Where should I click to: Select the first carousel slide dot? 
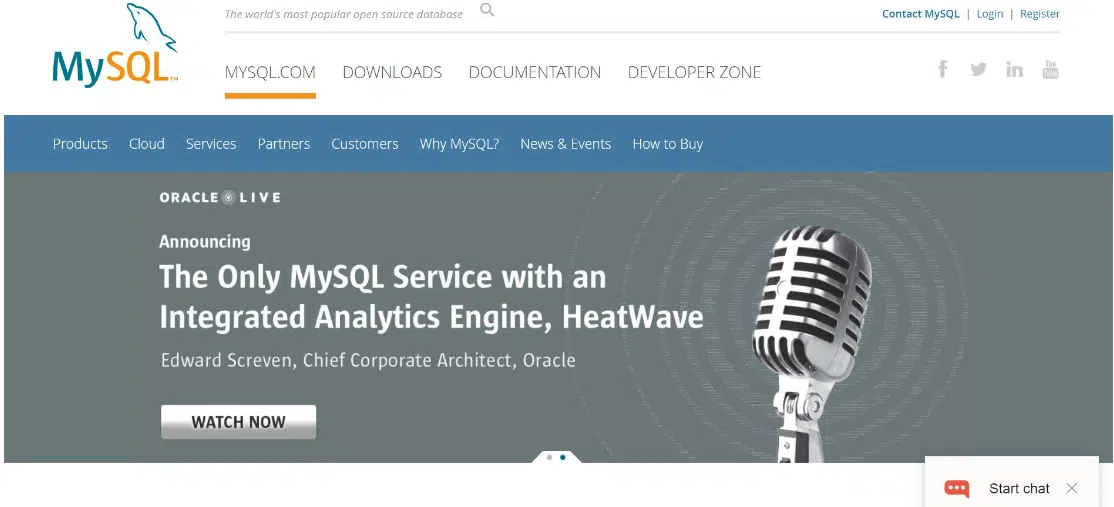coord(549,457)
